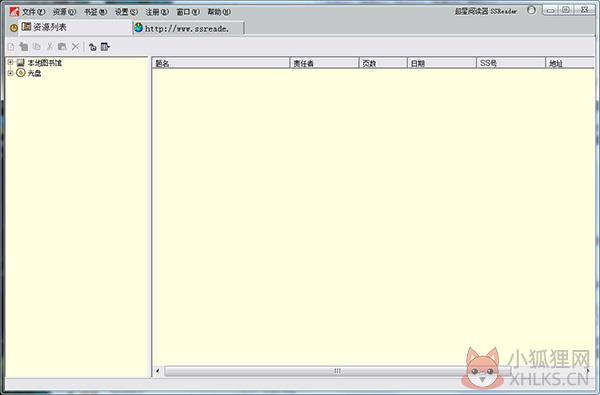This screenshot has height=395, width=600.
Task: Sort by the 责任者 column header
Action: 324,63
